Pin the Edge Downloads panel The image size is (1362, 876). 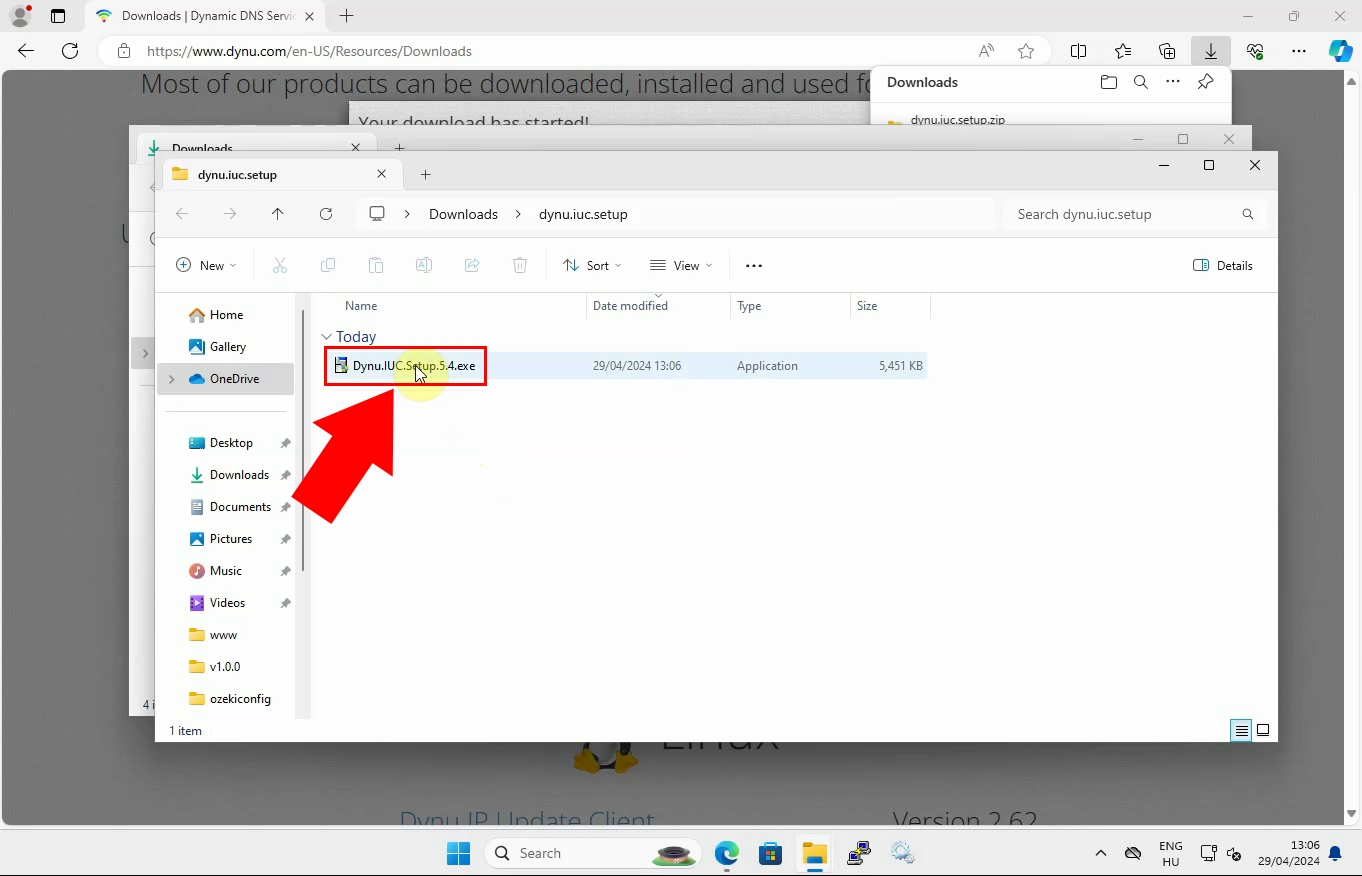1206,82
